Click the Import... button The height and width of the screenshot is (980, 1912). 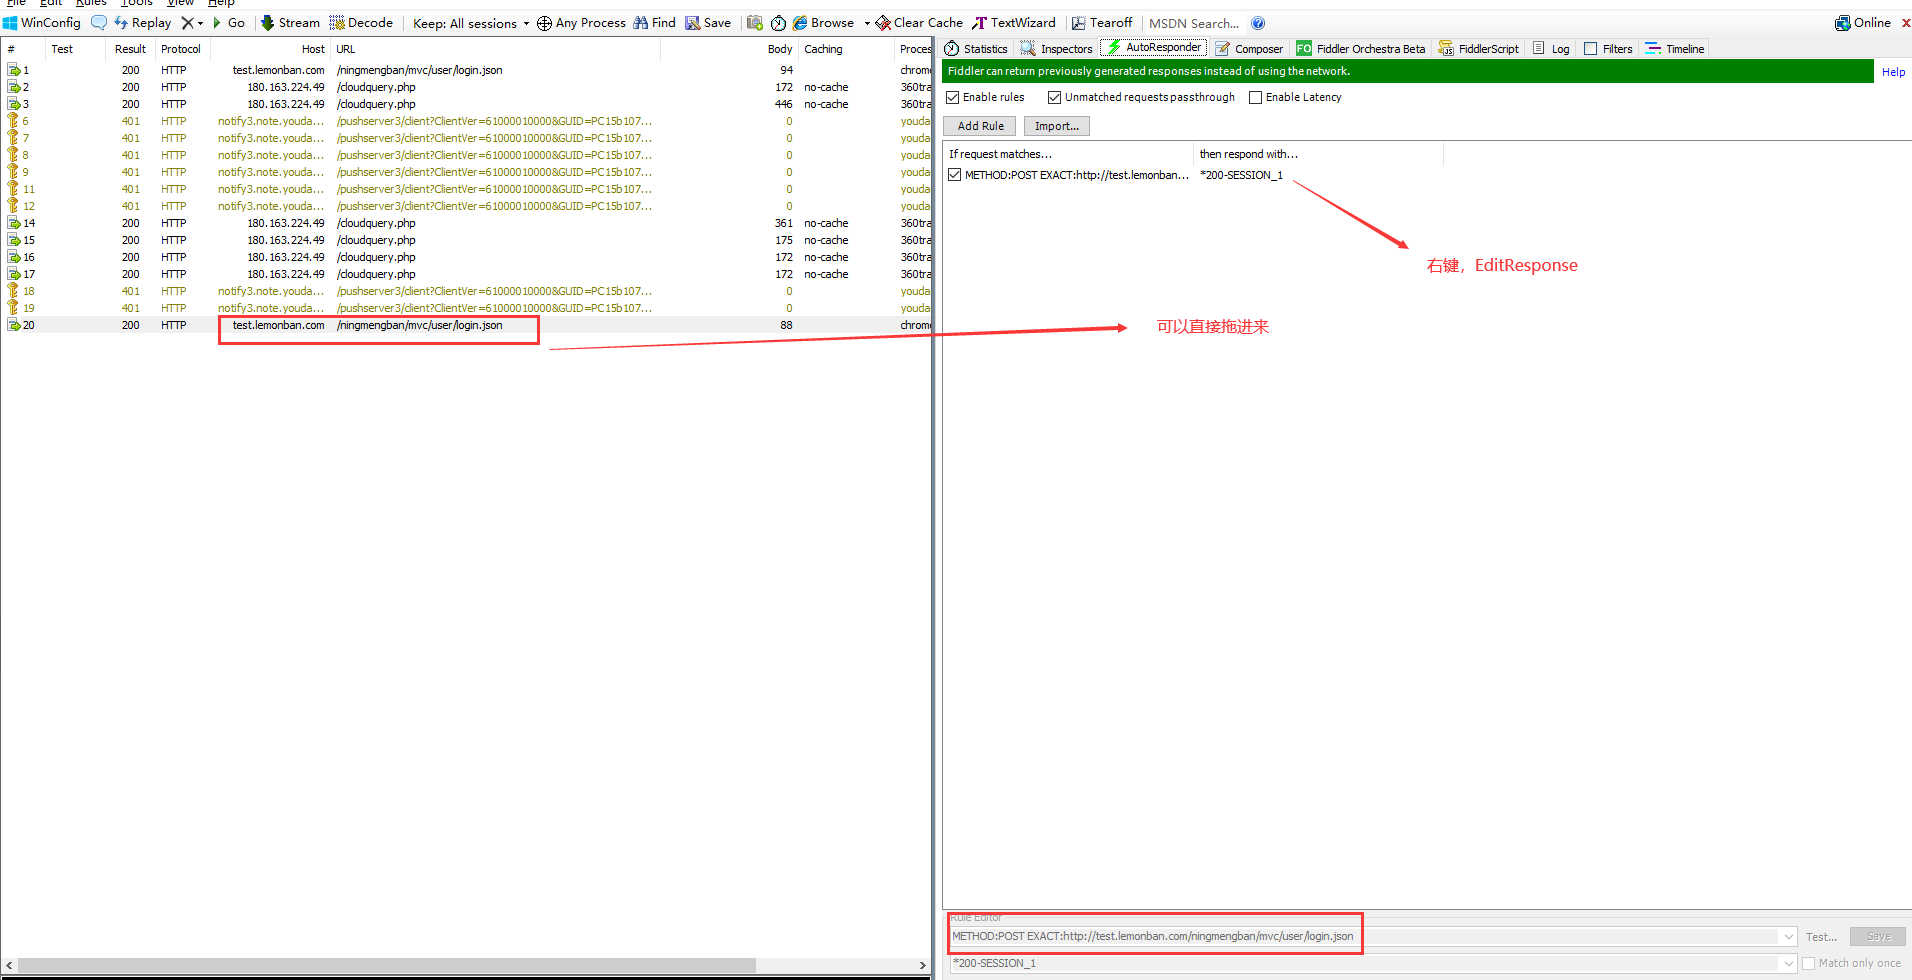[1056, 126]
